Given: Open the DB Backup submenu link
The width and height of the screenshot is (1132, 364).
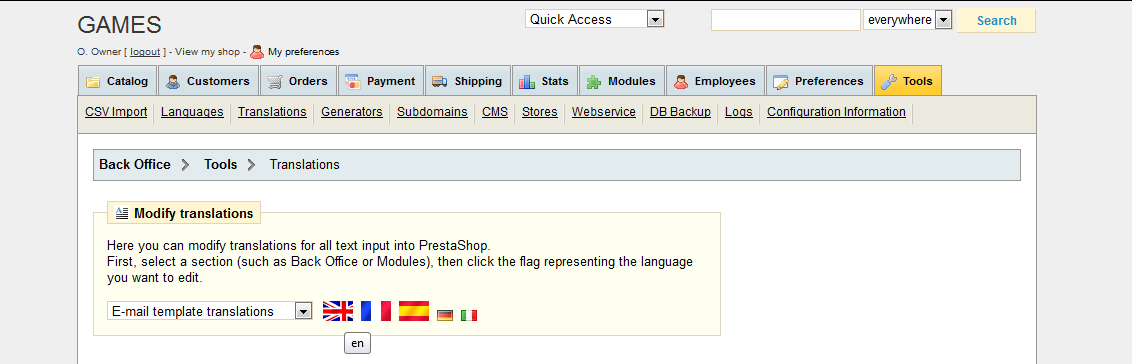Looking at the screenshot, I should click(x=680, y=112).
